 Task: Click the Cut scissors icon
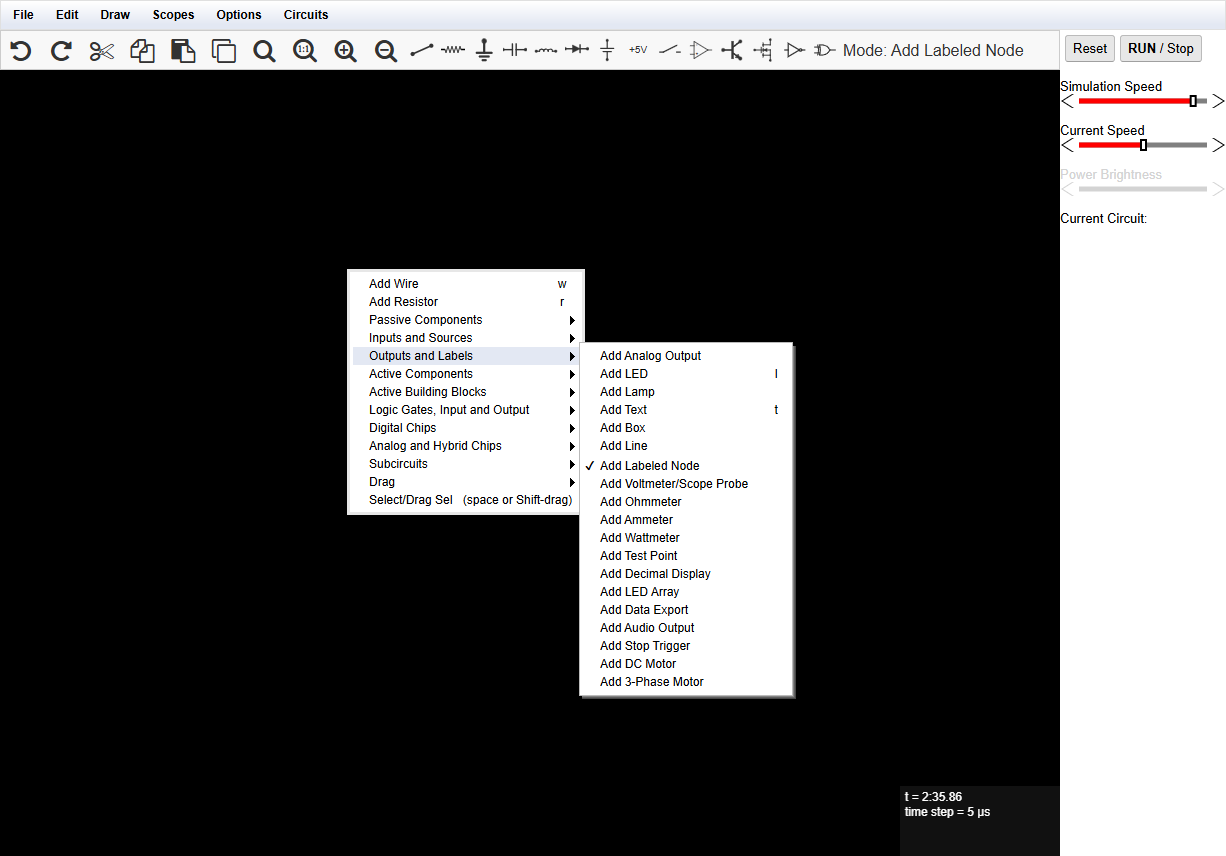(x=102, y=50)
